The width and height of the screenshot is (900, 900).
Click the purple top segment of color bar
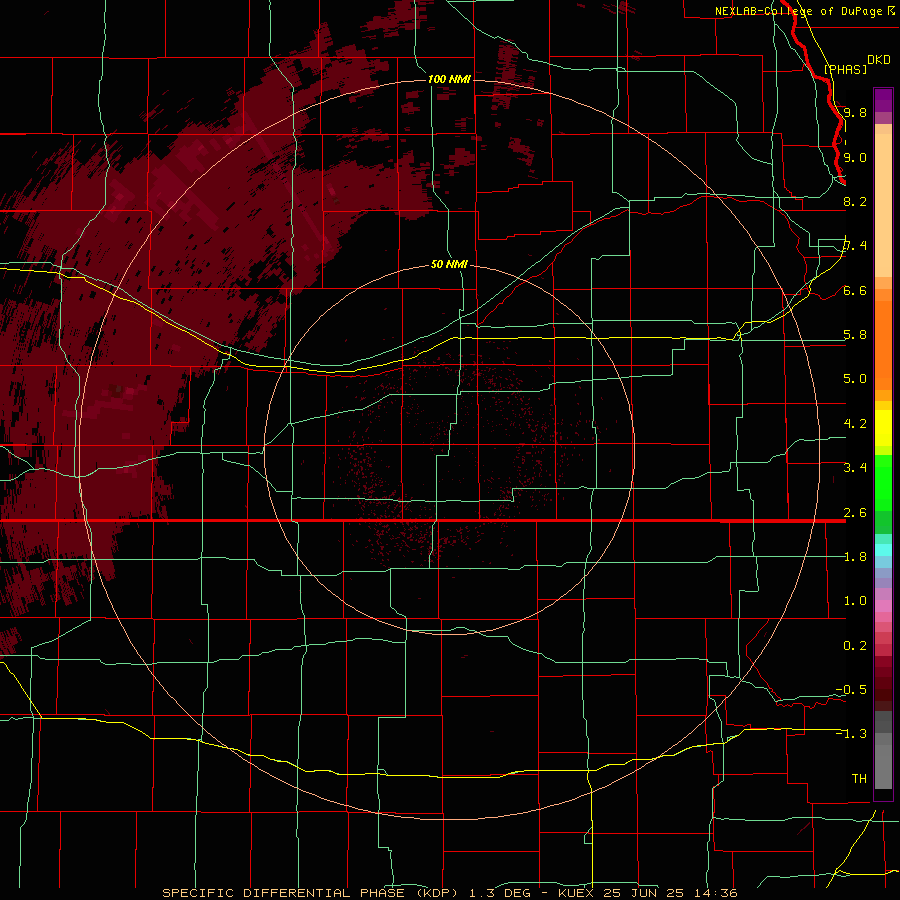(x=883, y=100)
